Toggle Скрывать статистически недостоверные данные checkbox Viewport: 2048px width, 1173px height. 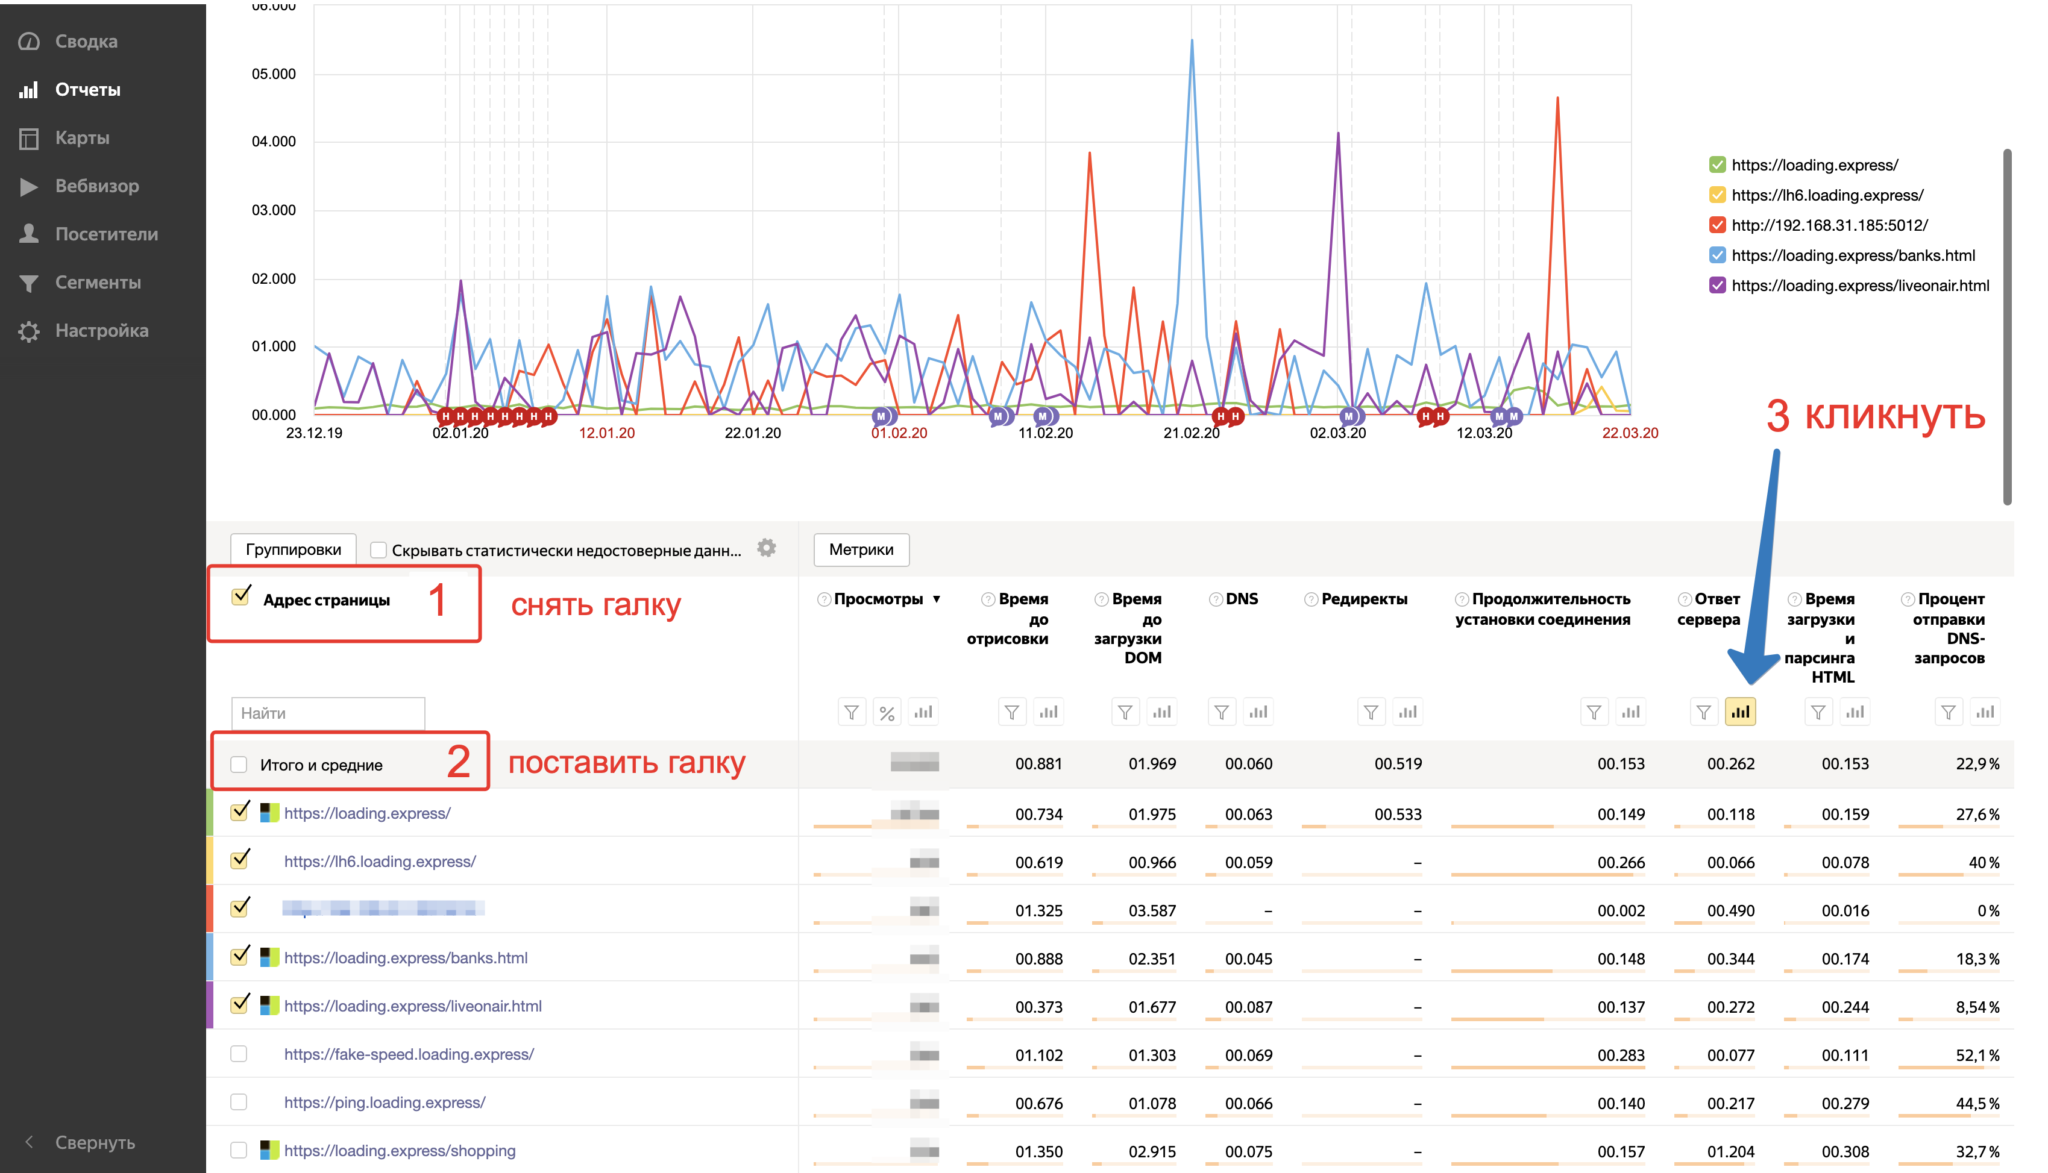pos(378,550)
